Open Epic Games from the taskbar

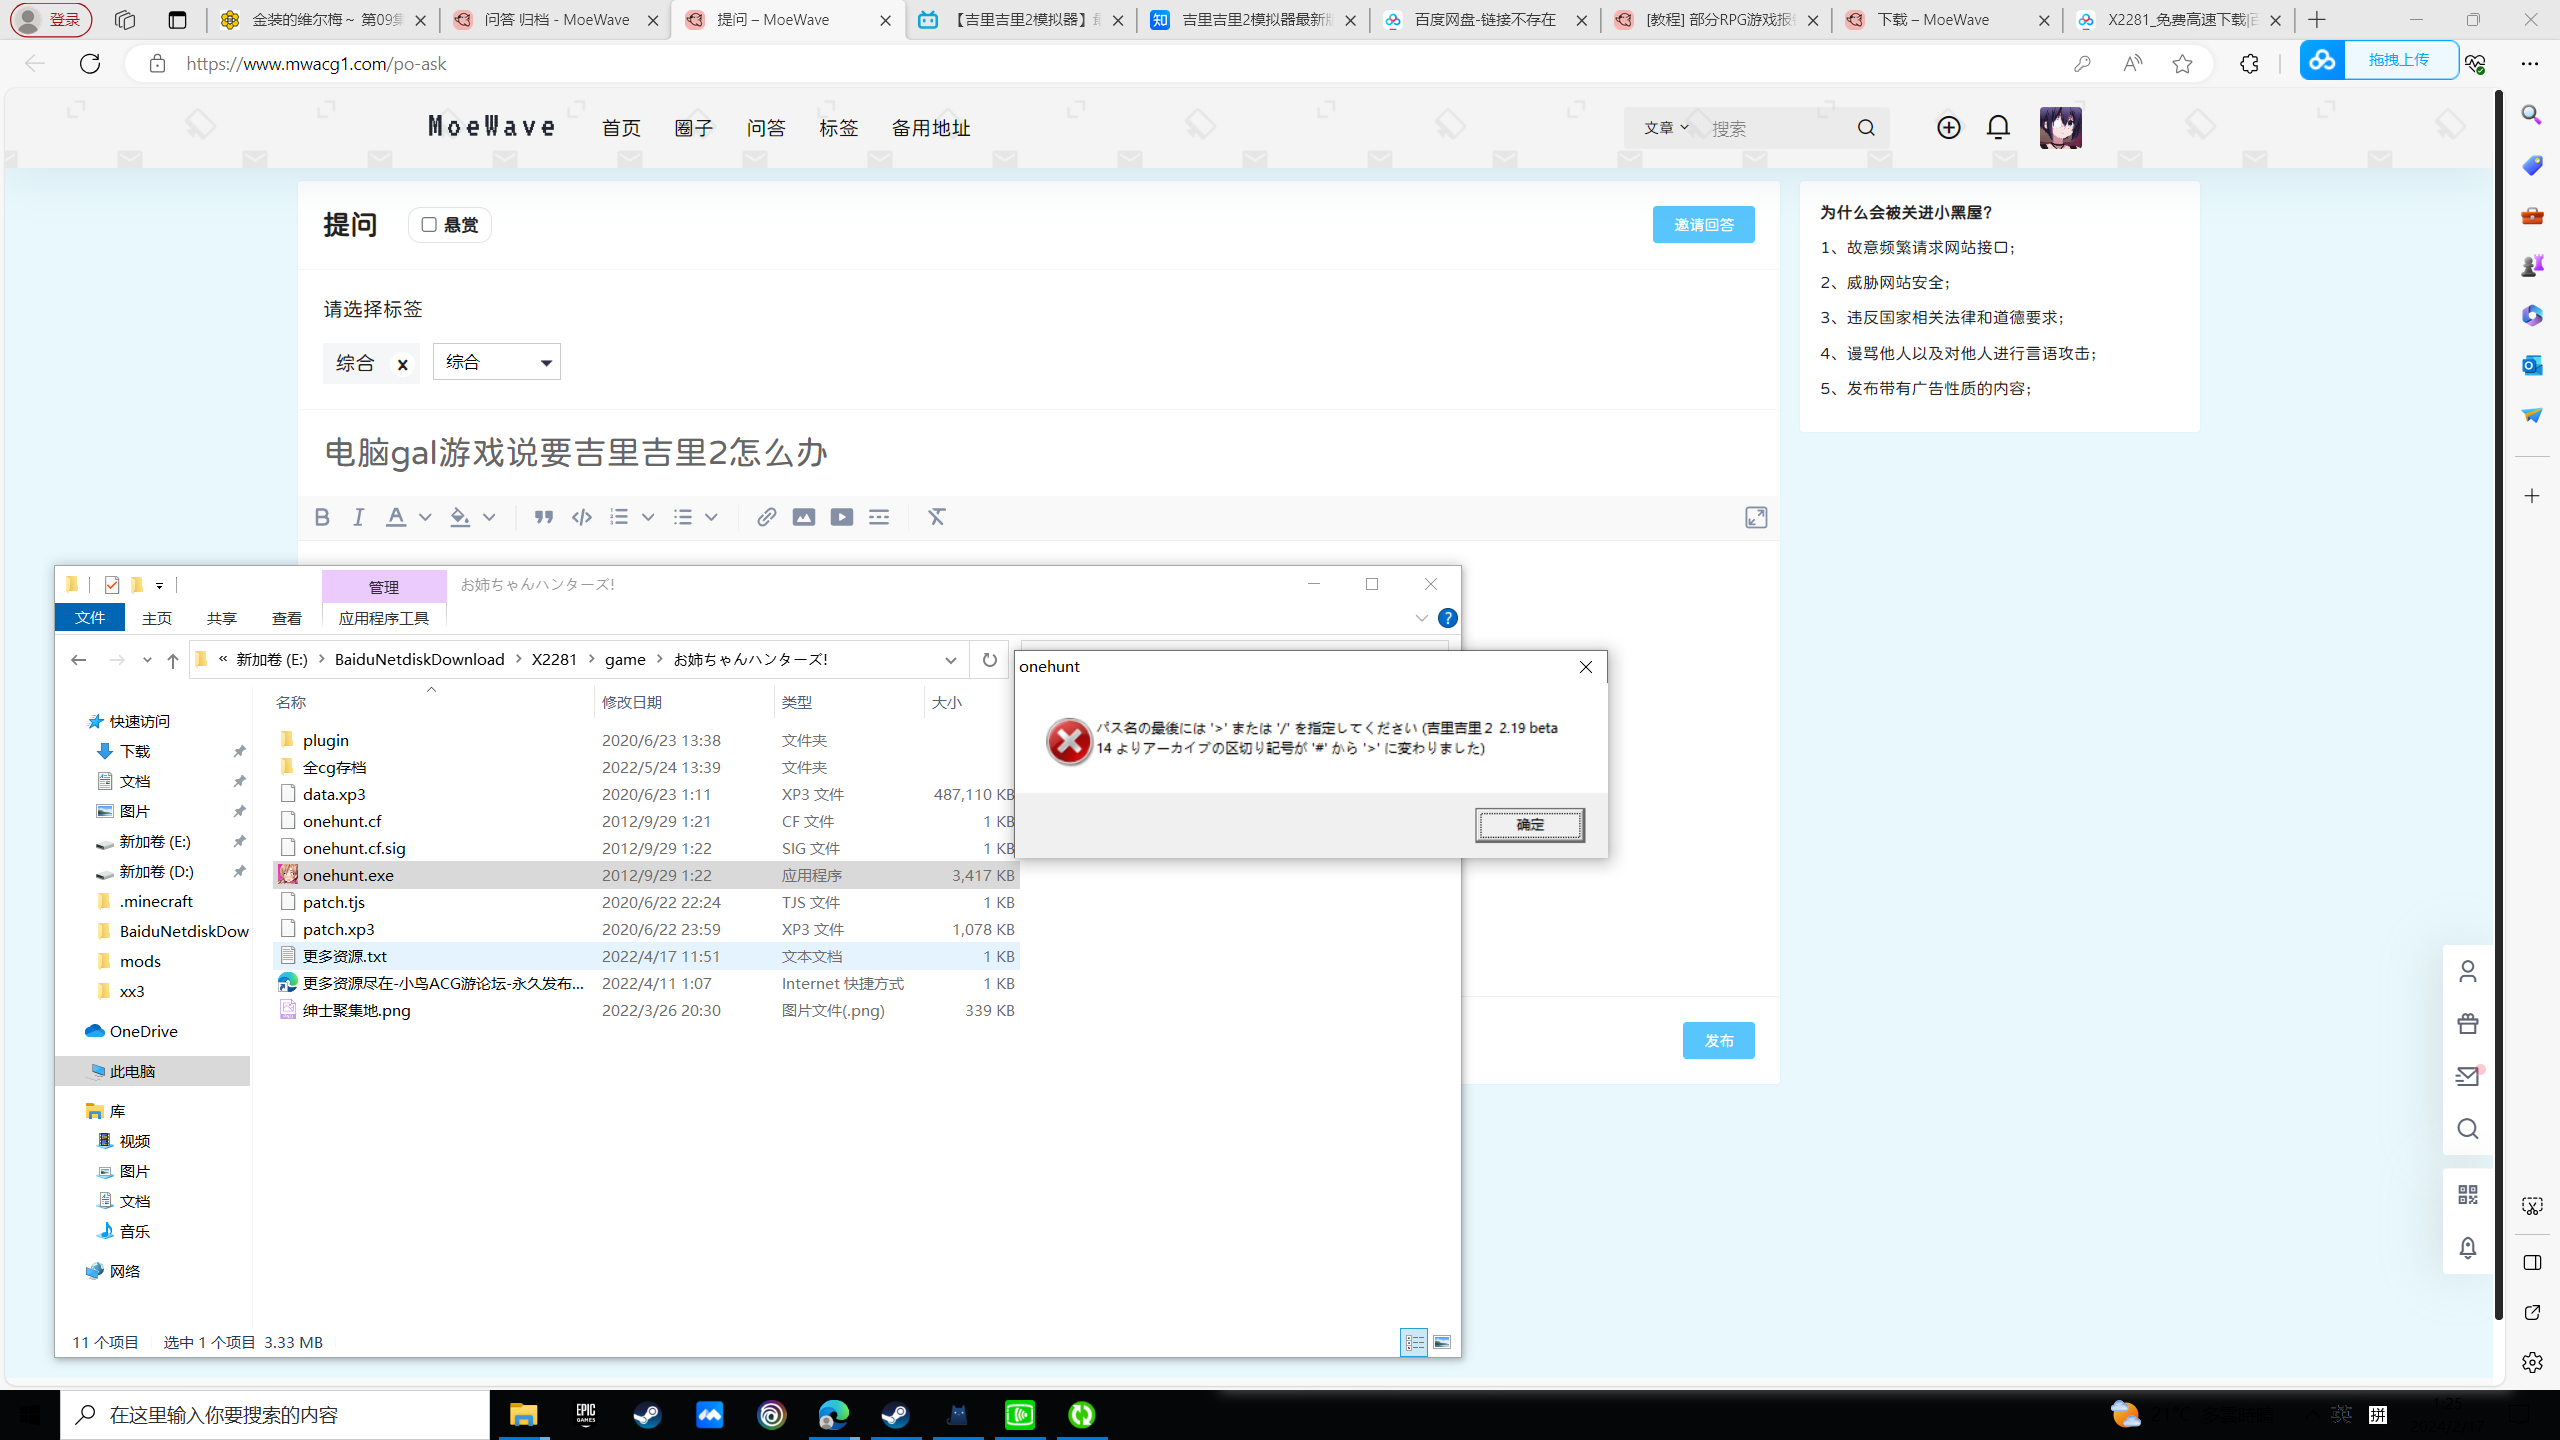point(585,1415)
